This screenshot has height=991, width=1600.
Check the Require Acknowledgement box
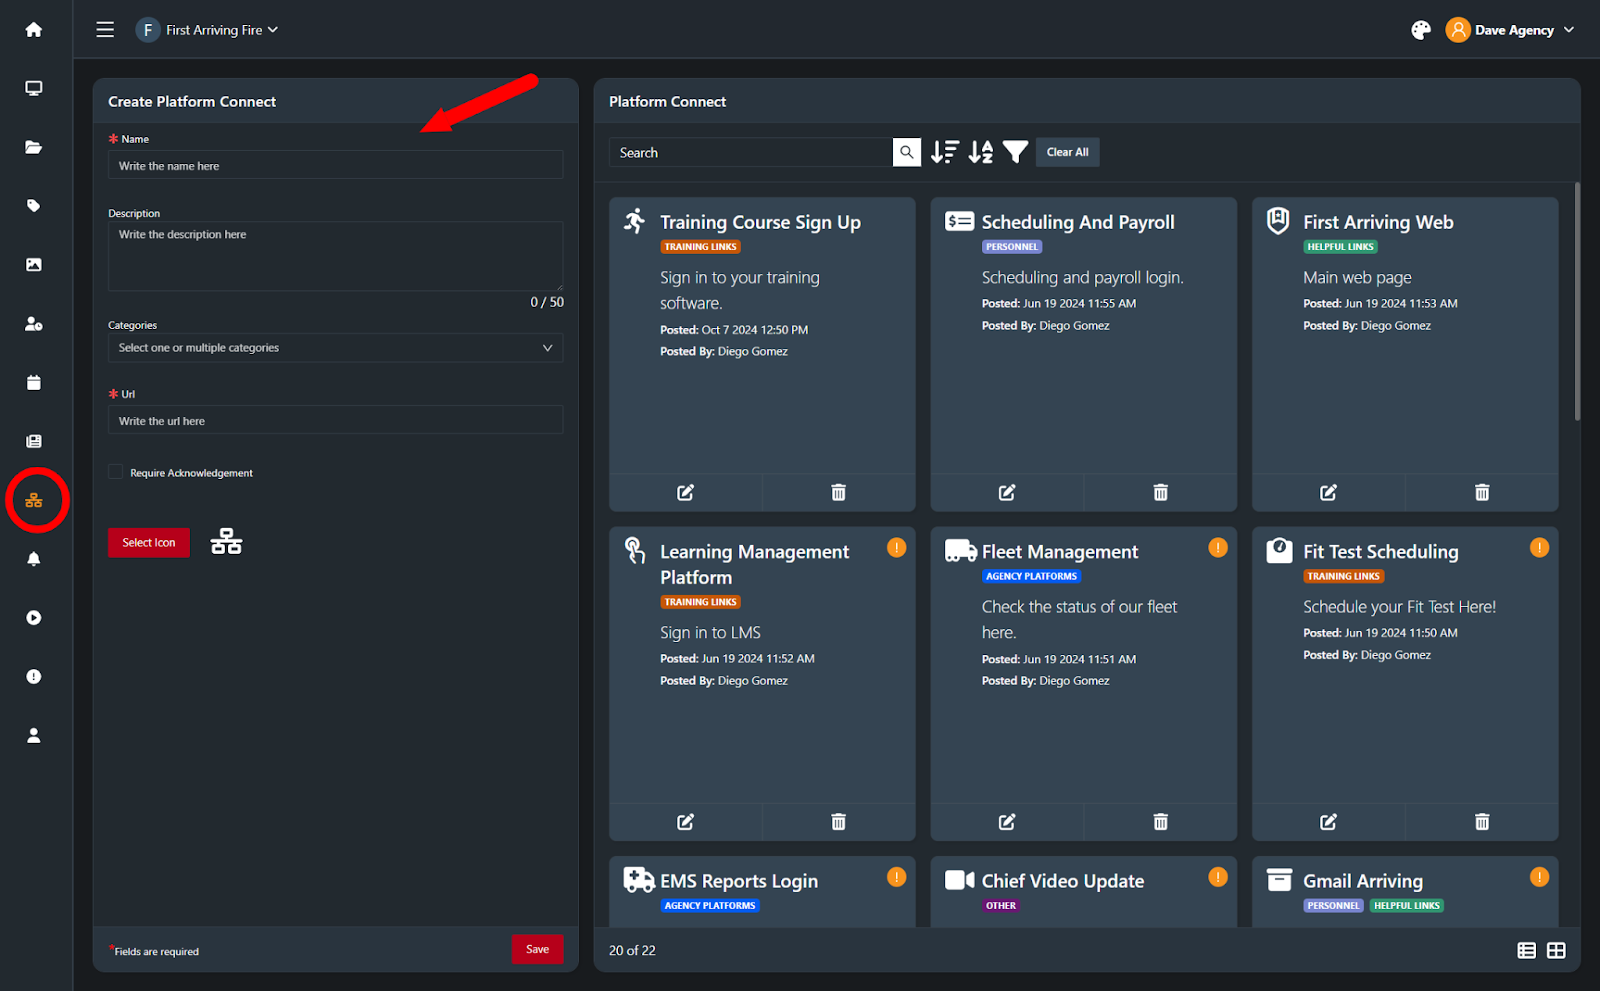(x=116, y=472)
